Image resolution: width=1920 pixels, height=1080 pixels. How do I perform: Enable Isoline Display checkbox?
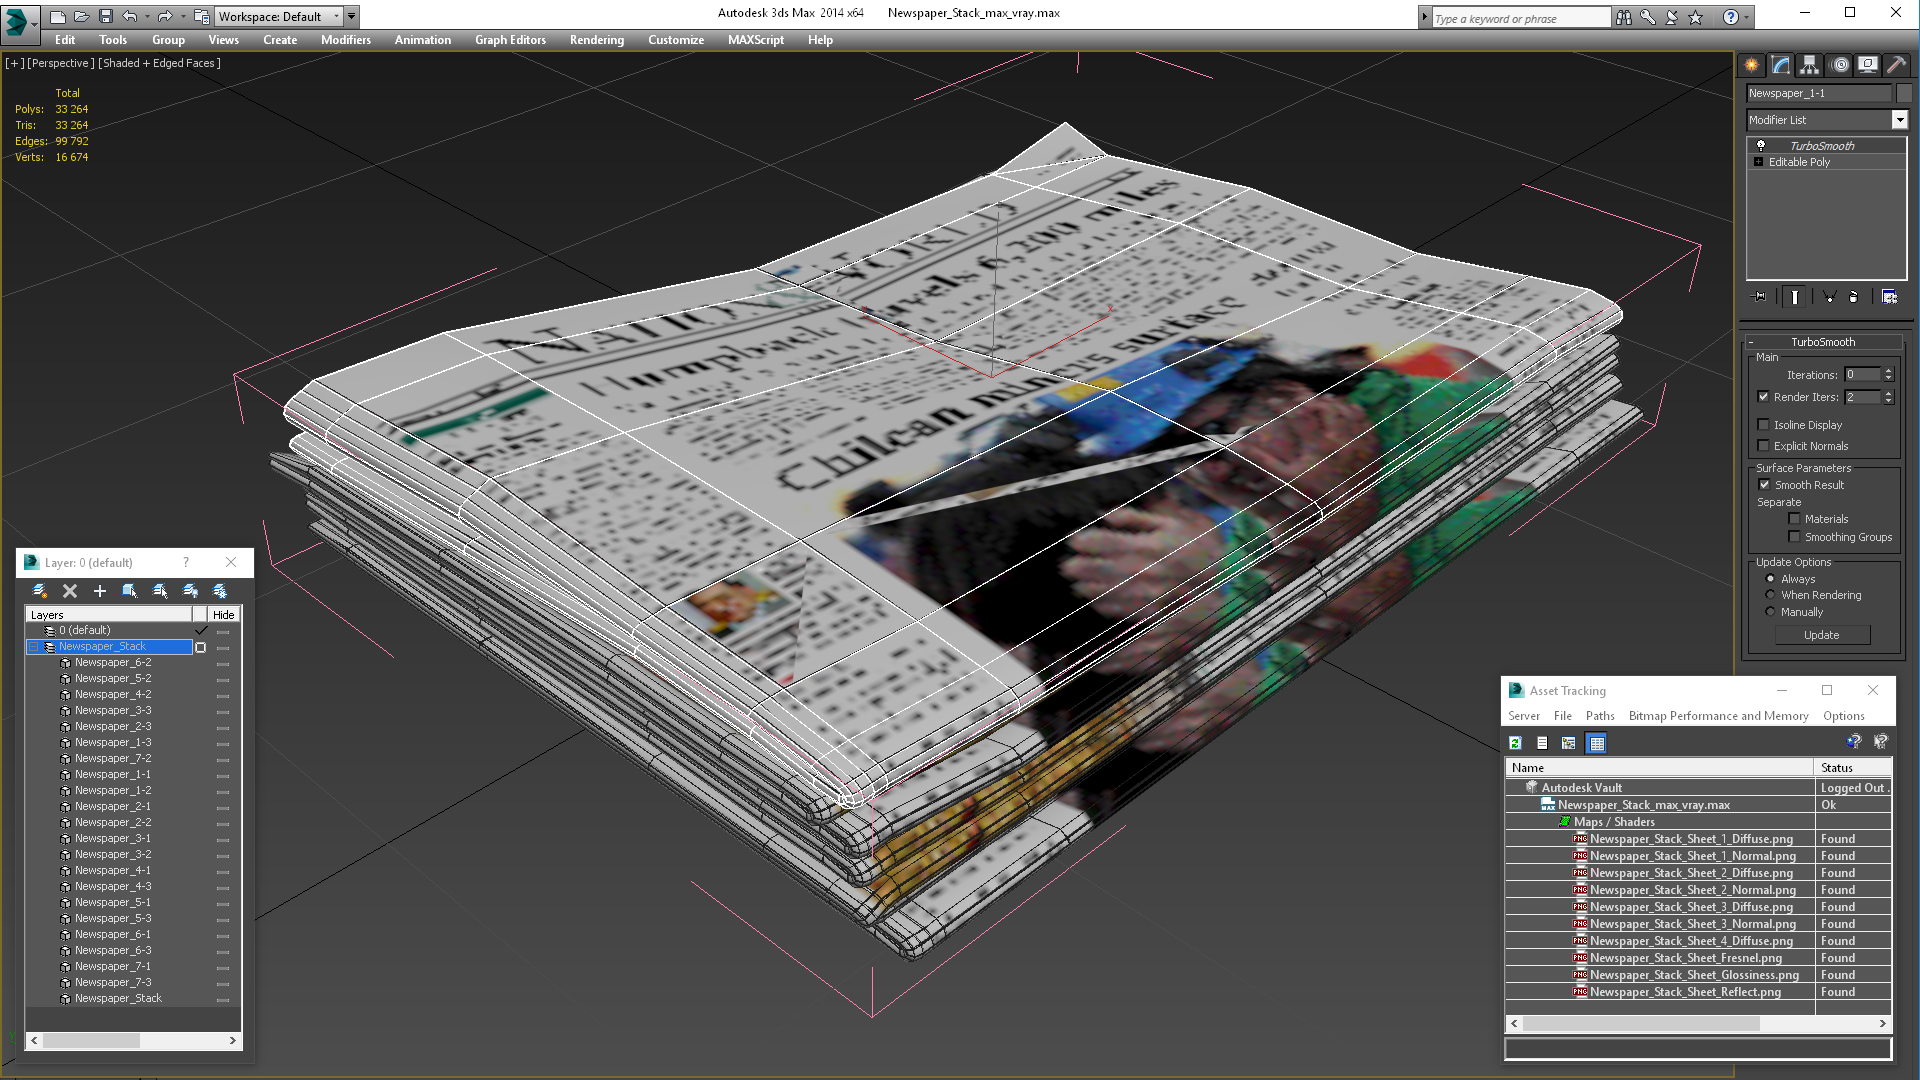(1764, 425)
